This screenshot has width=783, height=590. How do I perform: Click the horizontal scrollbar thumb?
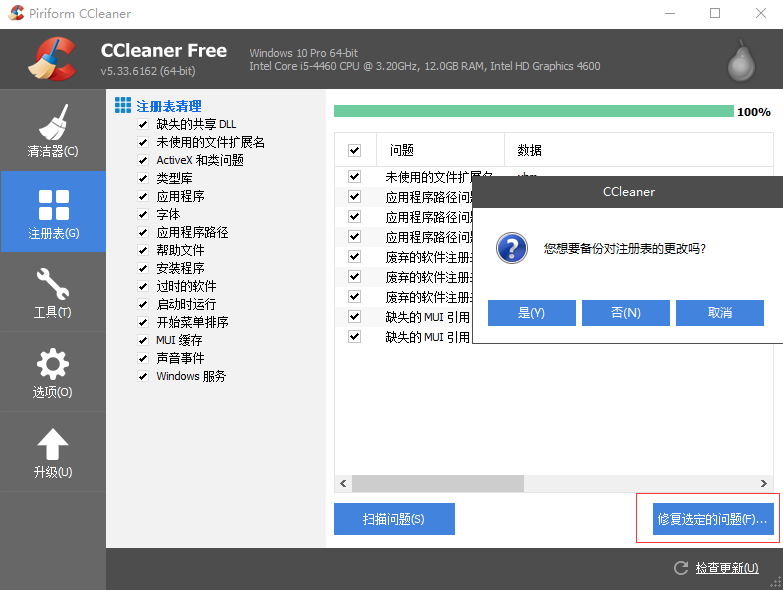click(x=438, y=483)
